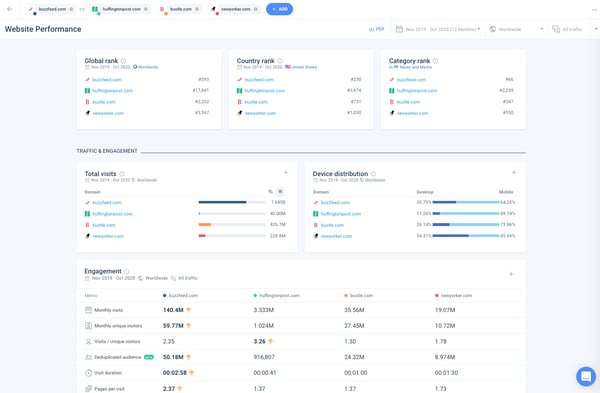Remove huffingtonpost.com from the comparison bar
The height and width of the screenshot is (393, 600).
pyautogui.click(x=146, y=9)
